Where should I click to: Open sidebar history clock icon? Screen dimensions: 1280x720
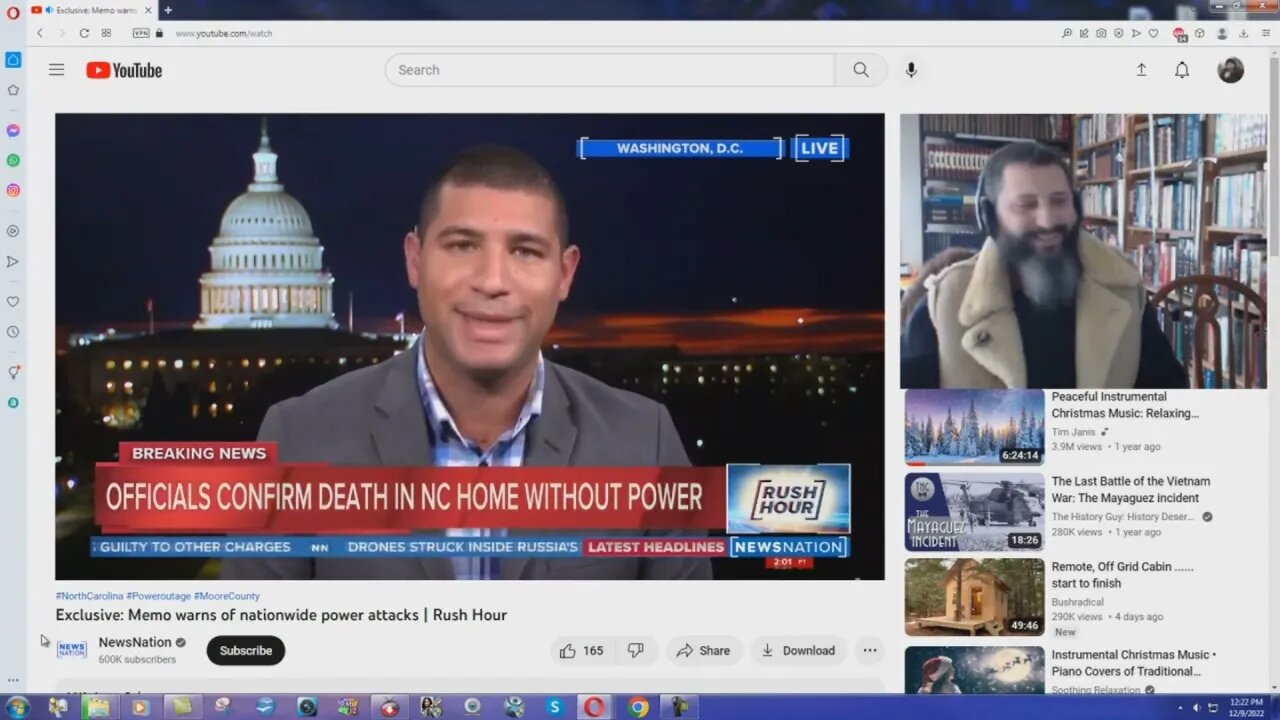click(x=13, y=332)
